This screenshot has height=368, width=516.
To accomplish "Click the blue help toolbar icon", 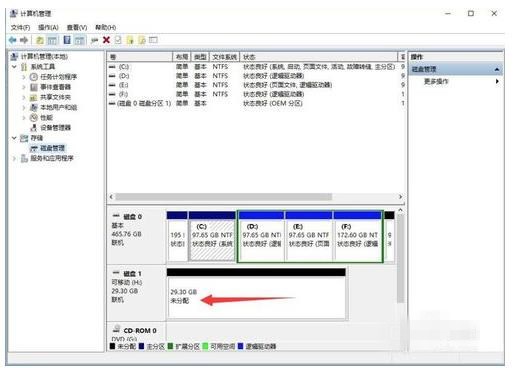I will tap(67, 40).
